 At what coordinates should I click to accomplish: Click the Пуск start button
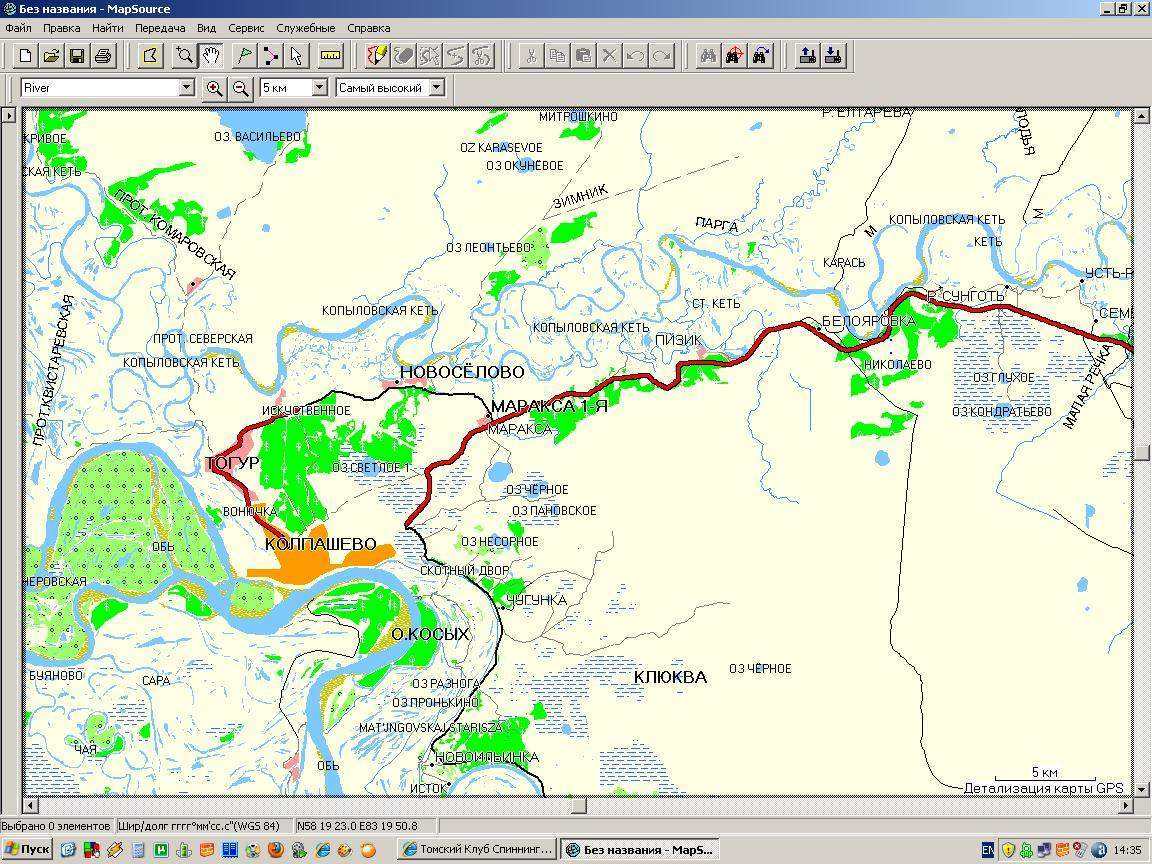tap(27, 850)
